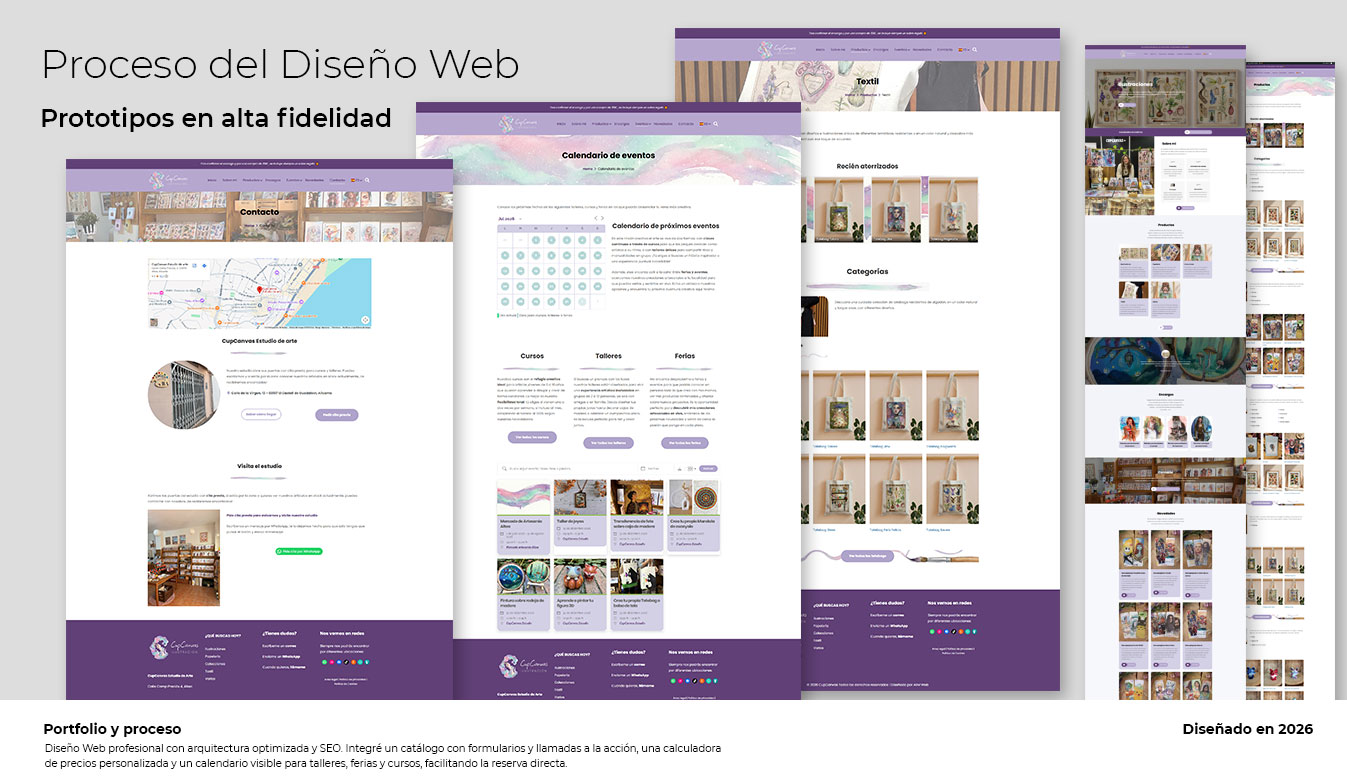
Task: Open Crea tu propio Totebag event card
Action: tap(638, 593)
